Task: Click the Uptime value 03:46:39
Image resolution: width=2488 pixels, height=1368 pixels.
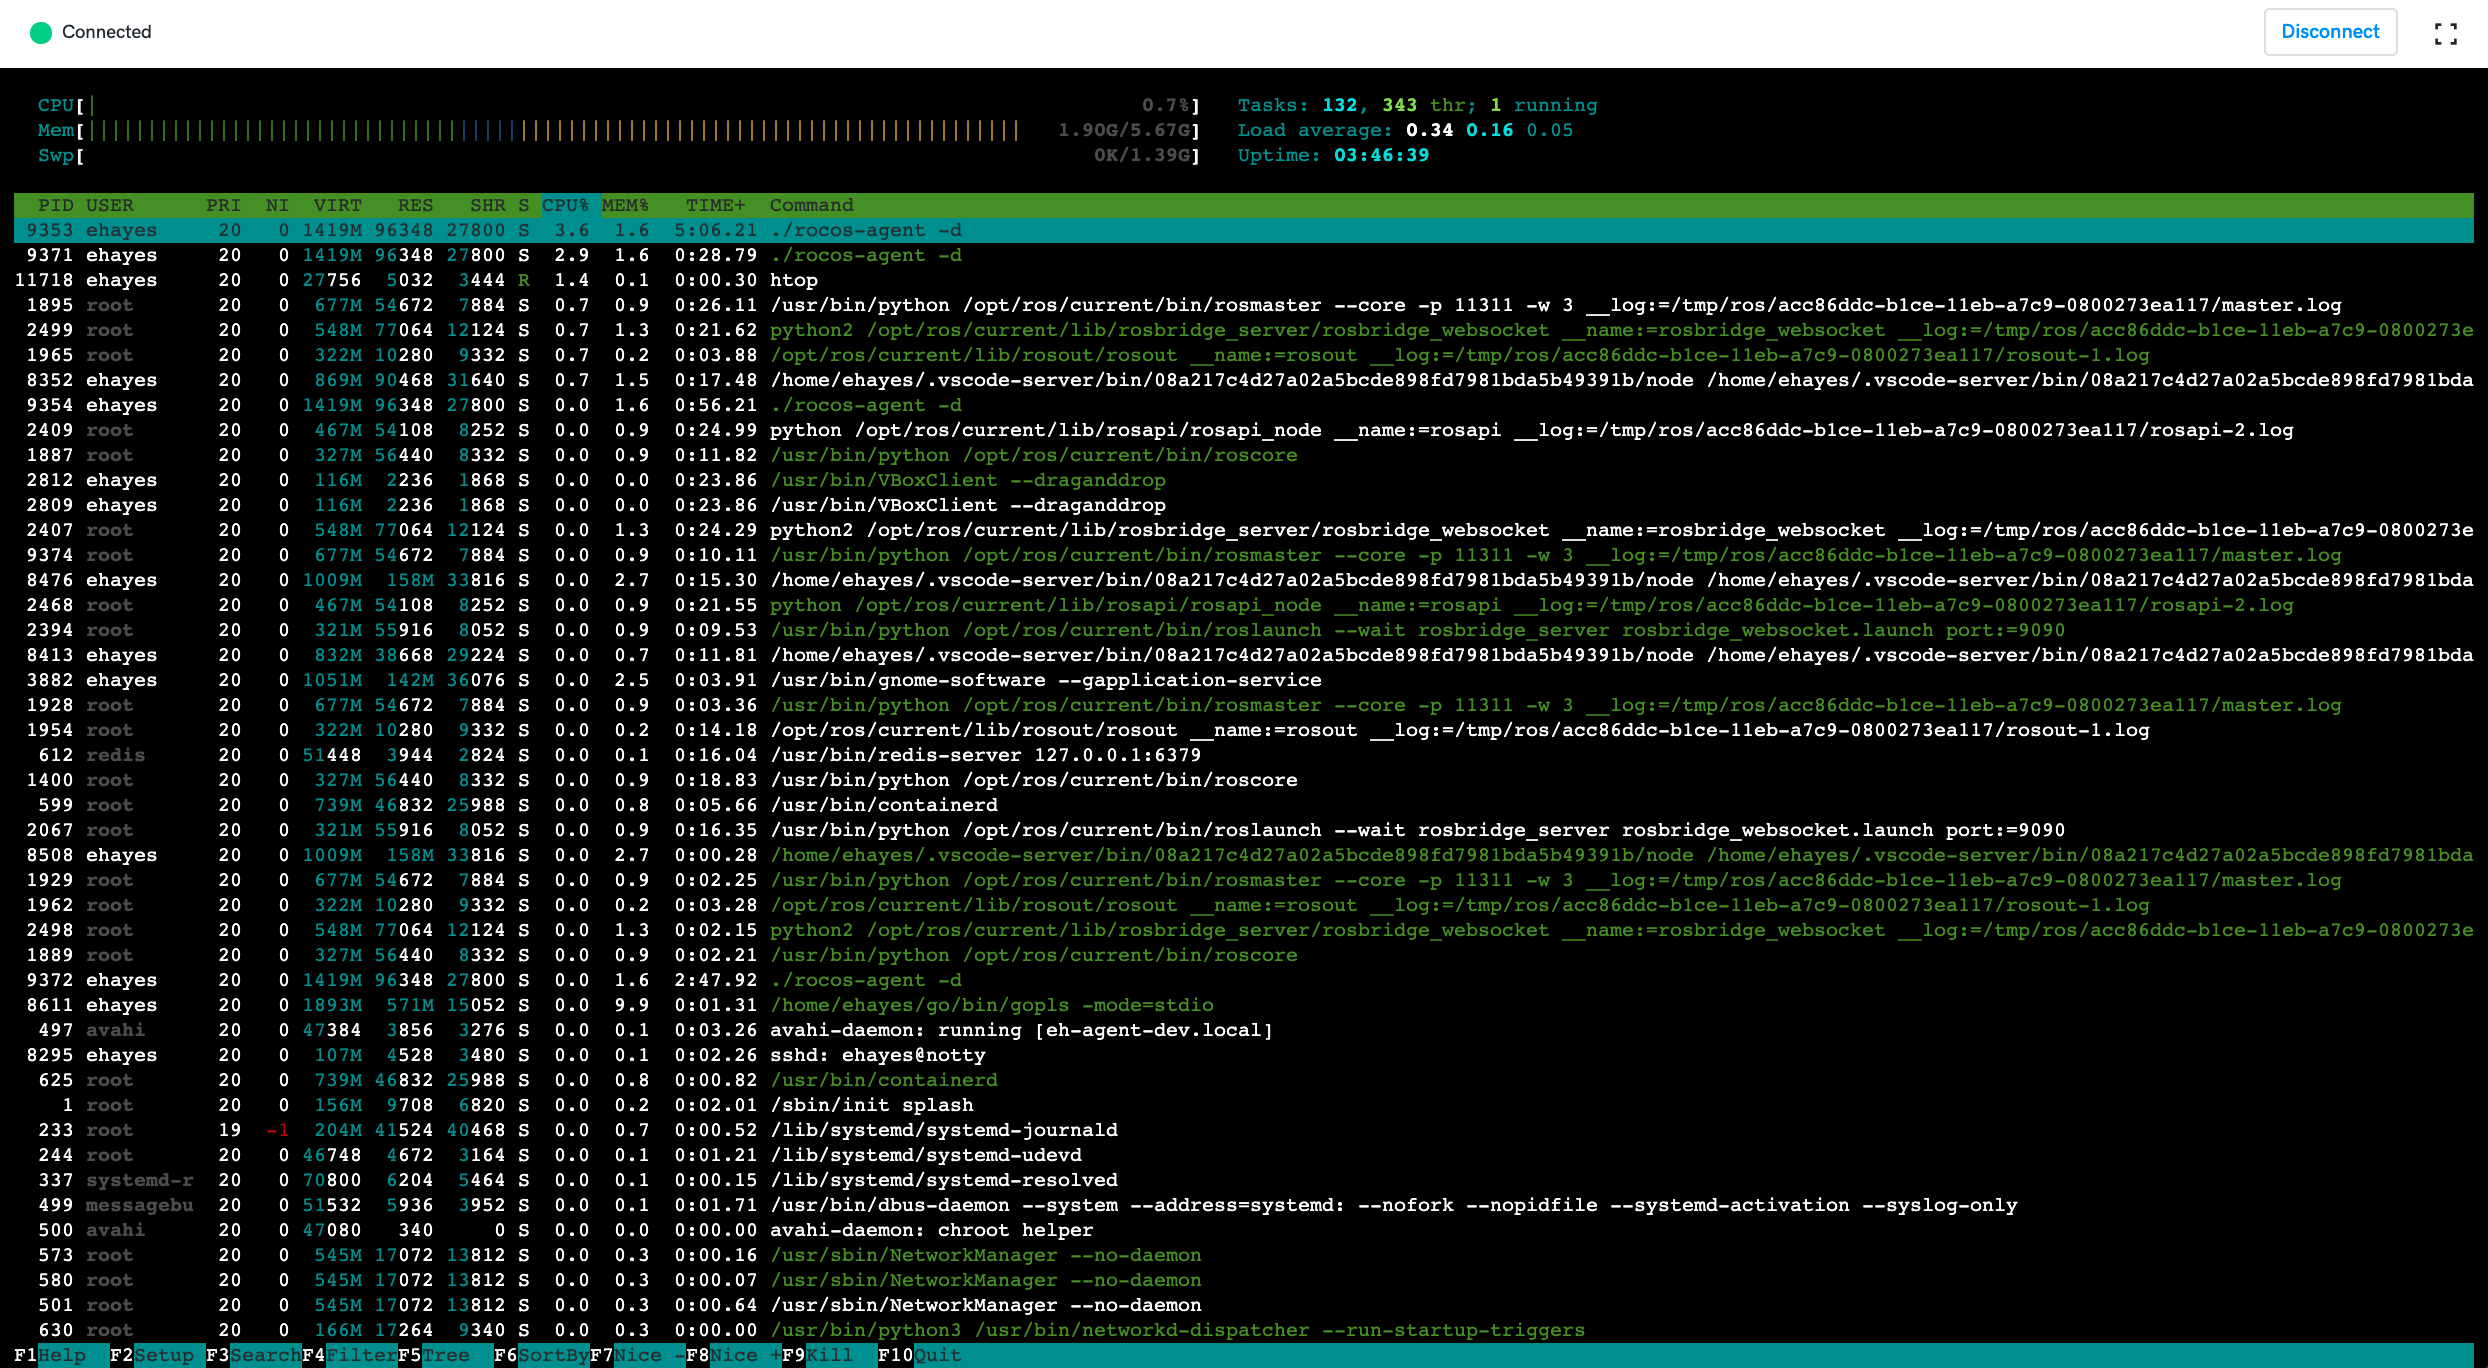Action: point(1381,155)
